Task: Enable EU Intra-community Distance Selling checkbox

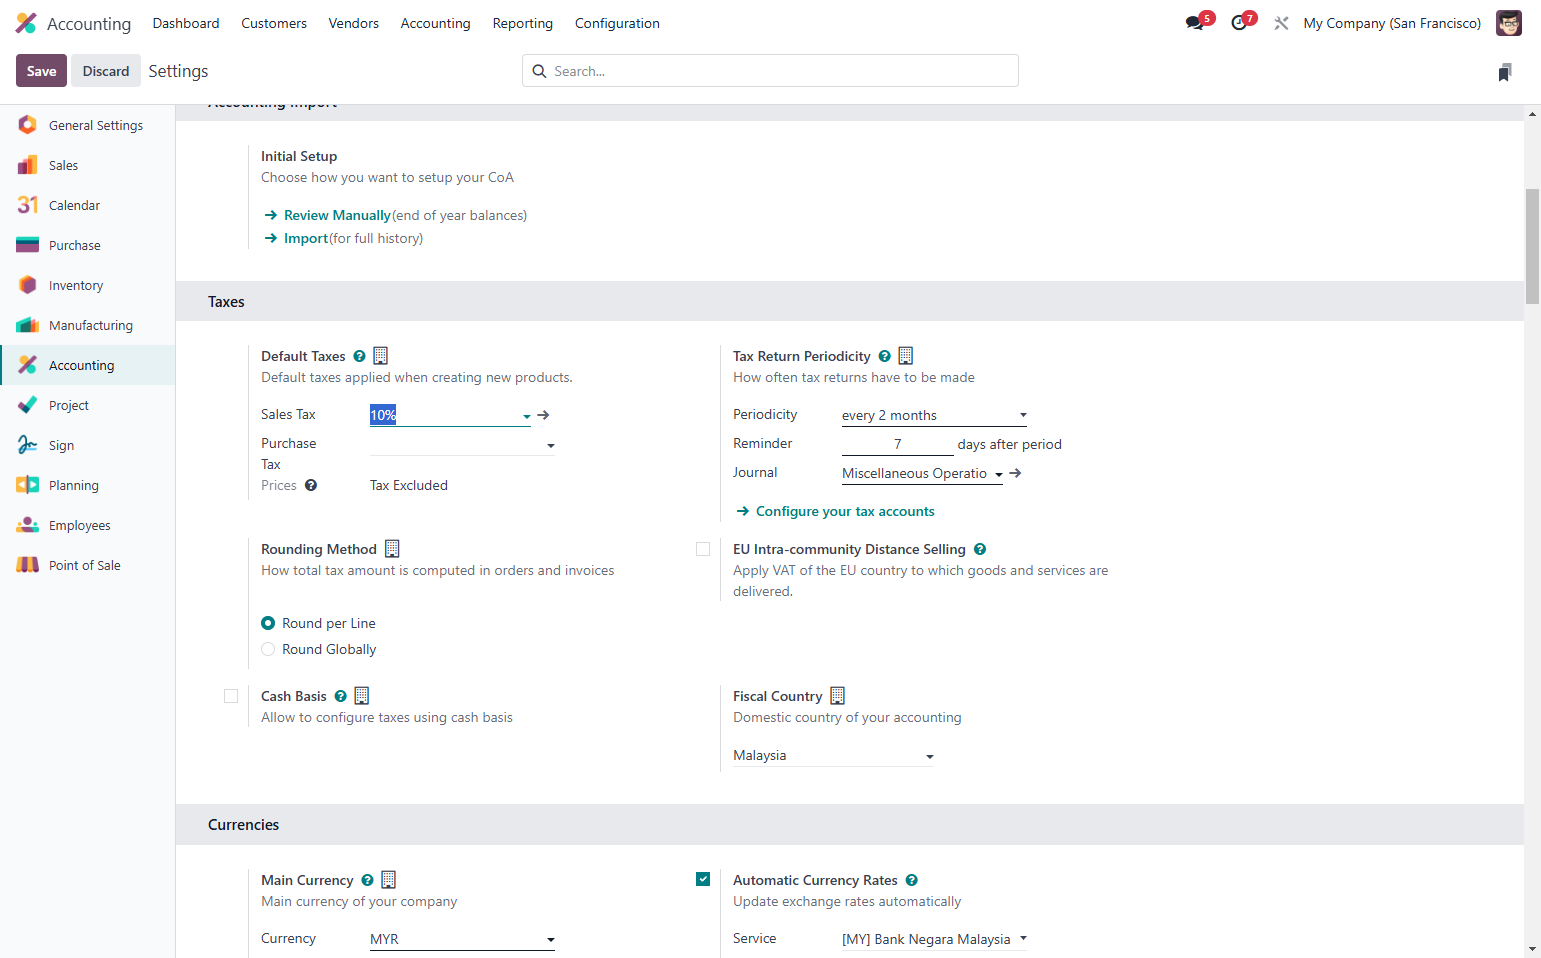Action: (703, 549)
